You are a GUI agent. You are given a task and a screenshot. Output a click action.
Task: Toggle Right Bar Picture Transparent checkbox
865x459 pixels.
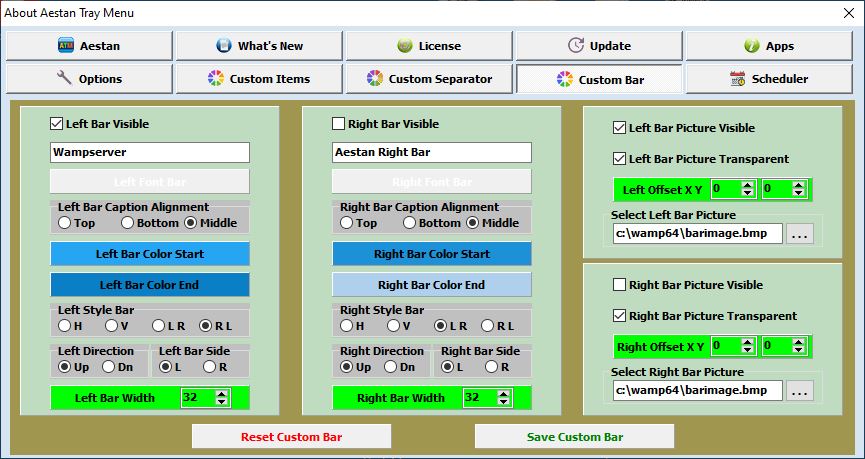coord(620,316)
